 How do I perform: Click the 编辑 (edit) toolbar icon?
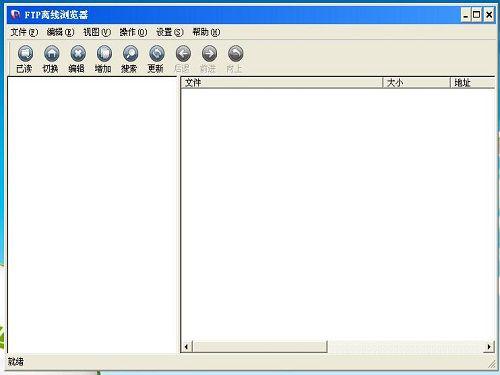(x=78, y=54)
